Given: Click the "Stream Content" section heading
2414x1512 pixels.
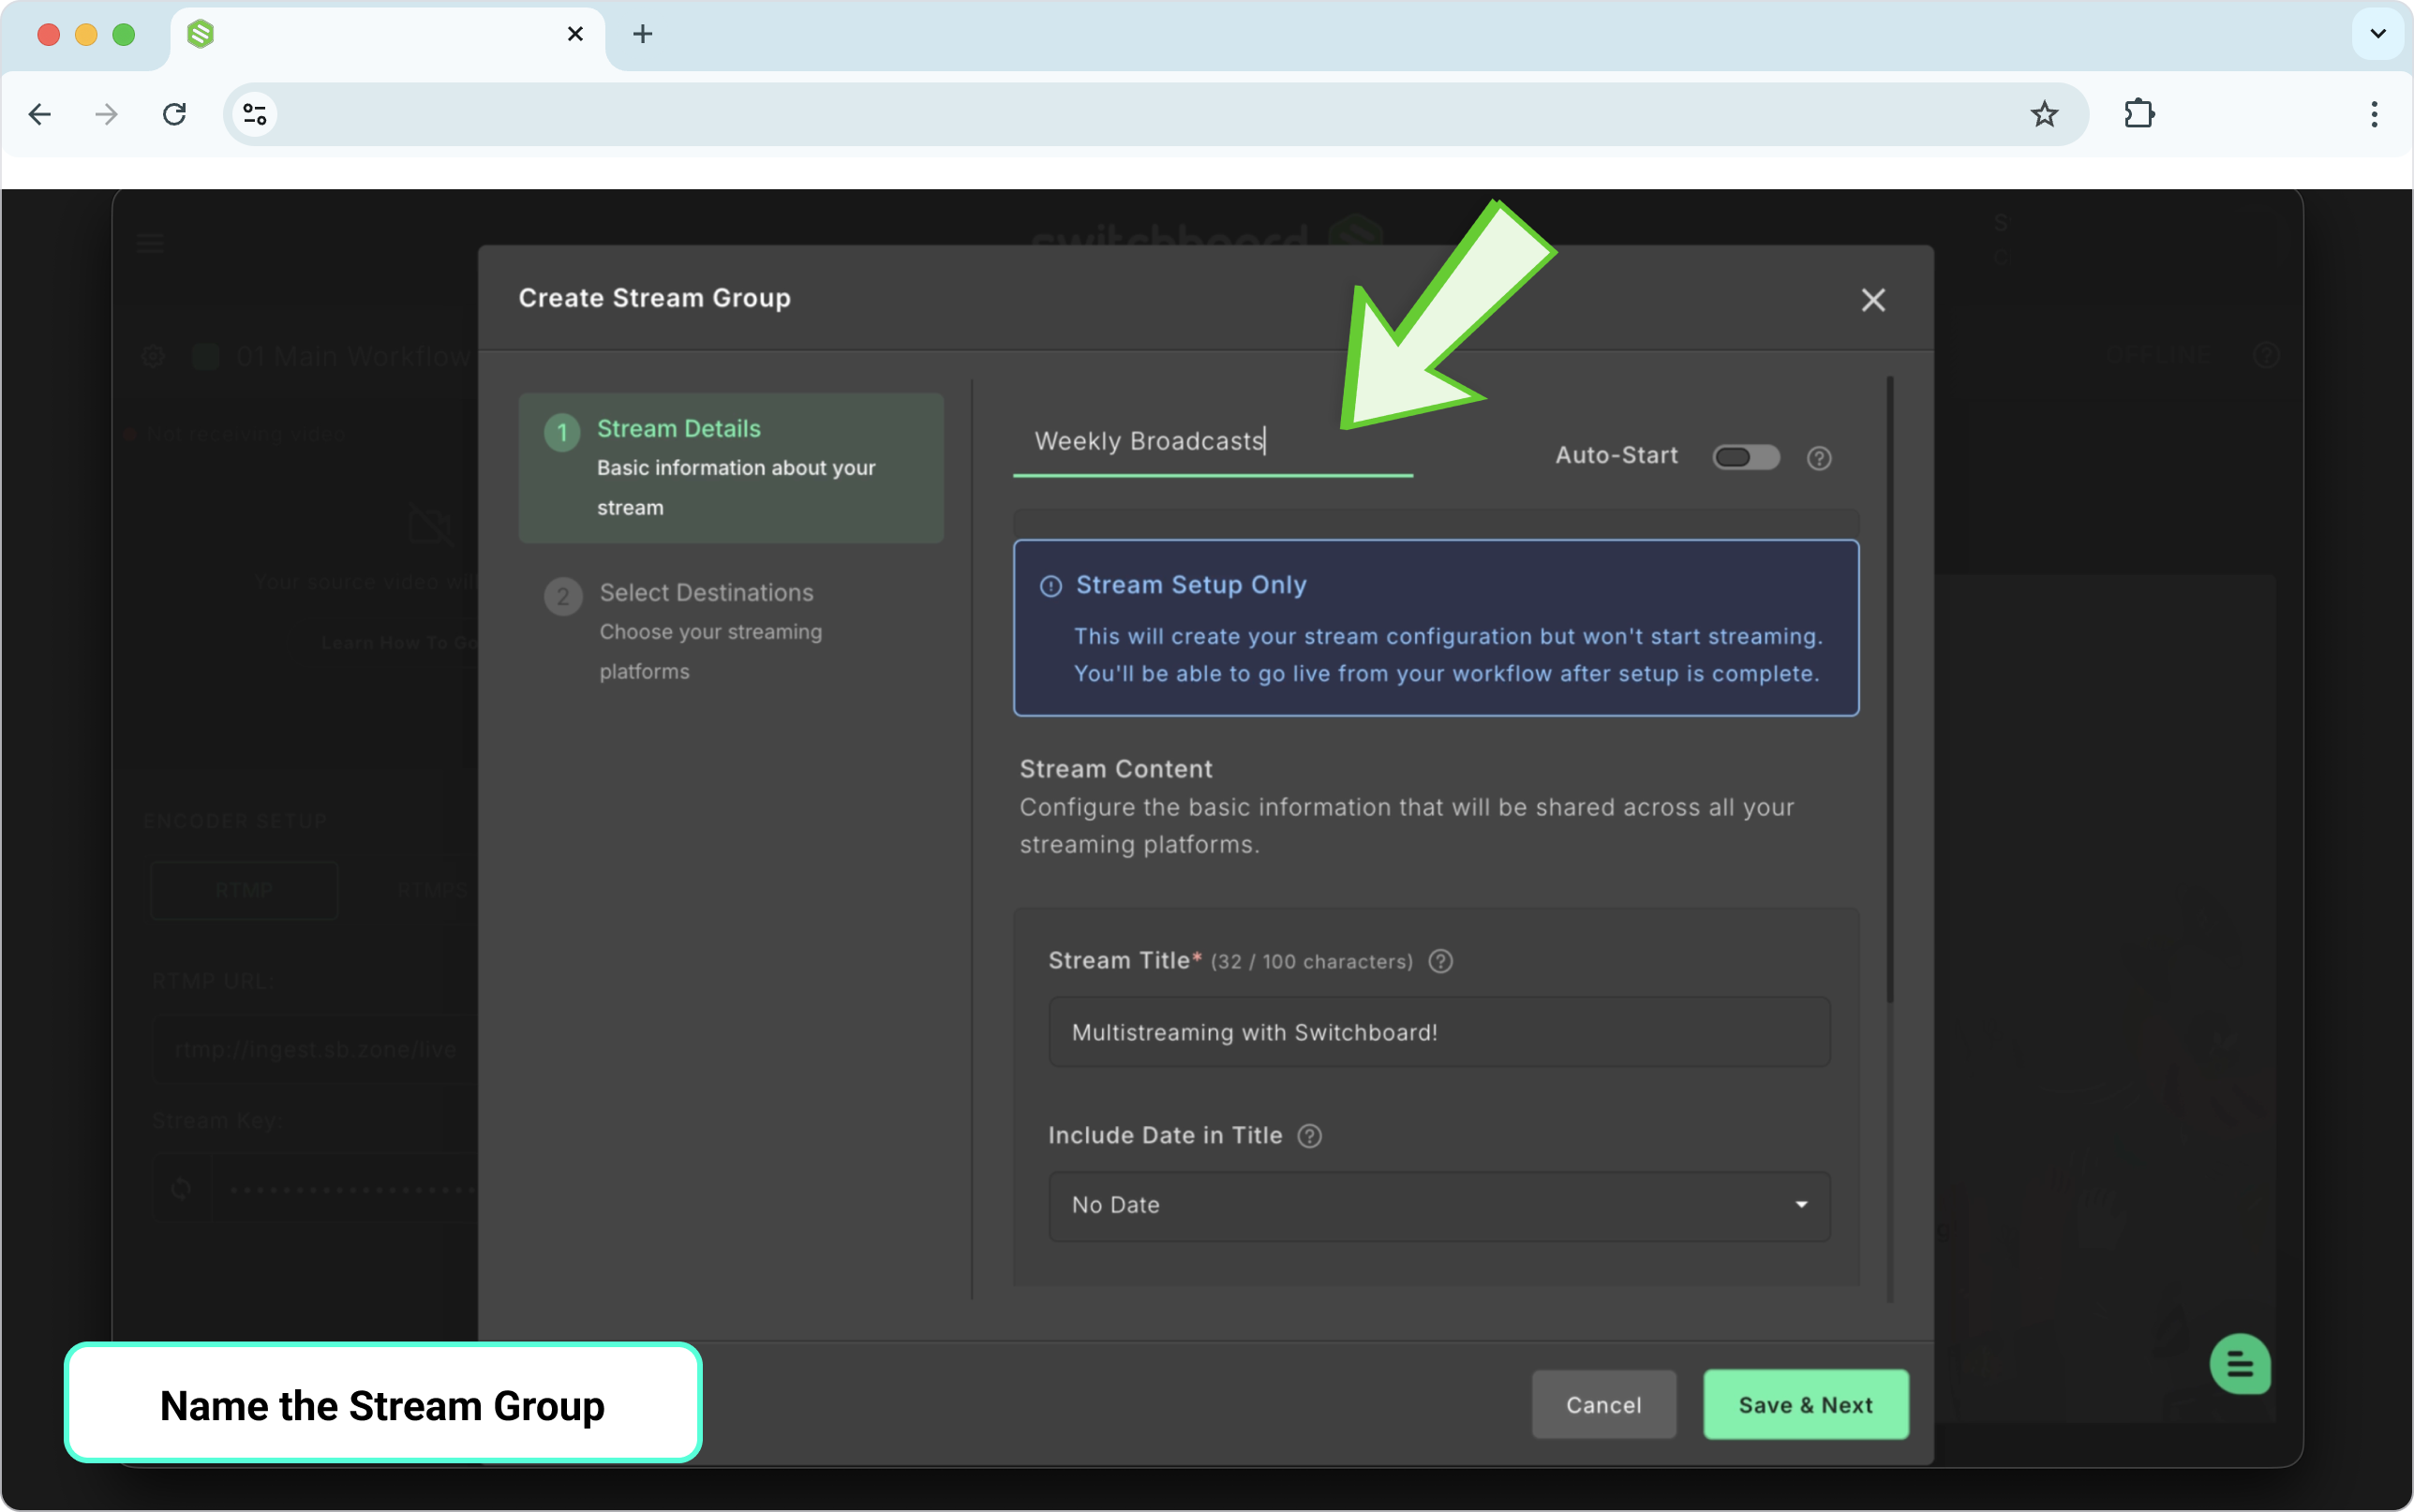Looking at the screenshot, I should click(1115, 769).
